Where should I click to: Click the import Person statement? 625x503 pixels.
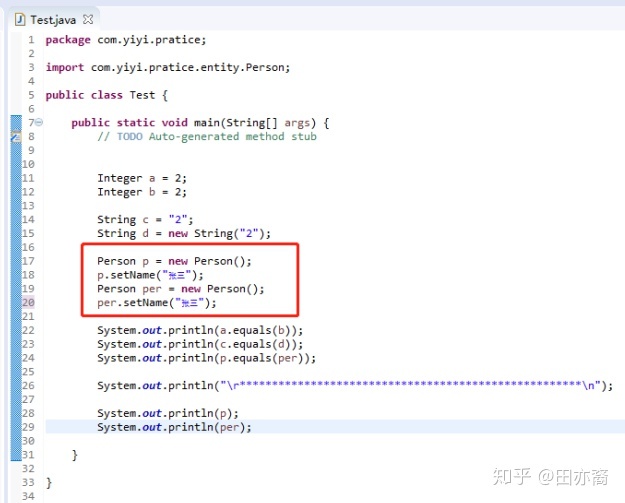tap(168, 67)
